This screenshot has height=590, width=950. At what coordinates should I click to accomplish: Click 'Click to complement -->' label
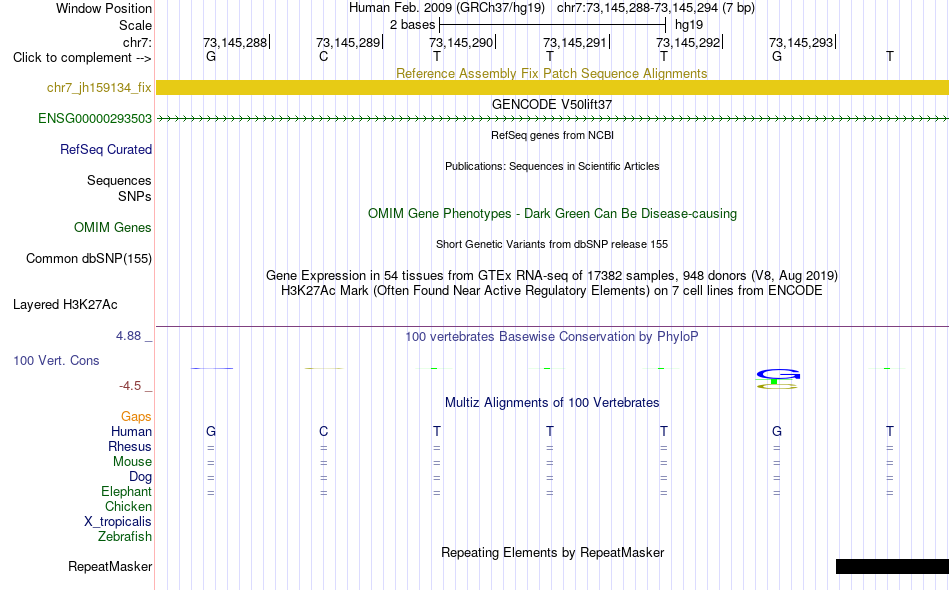click(82, 58)
